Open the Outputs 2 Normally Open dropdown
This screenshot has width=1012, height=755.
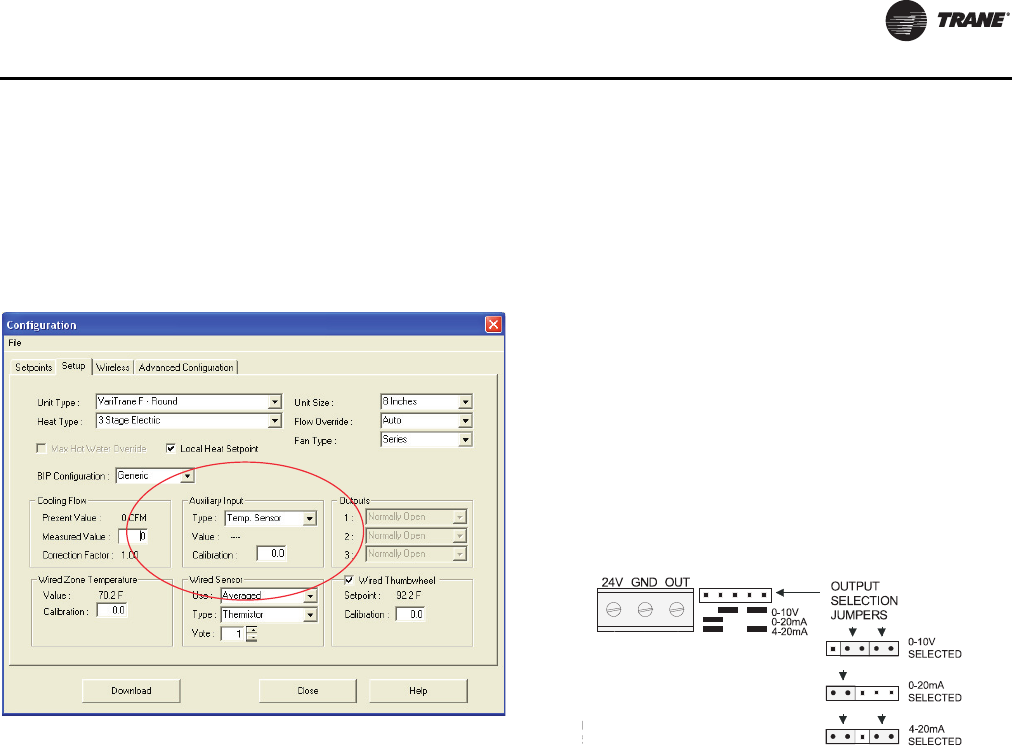tap(459, 536)
